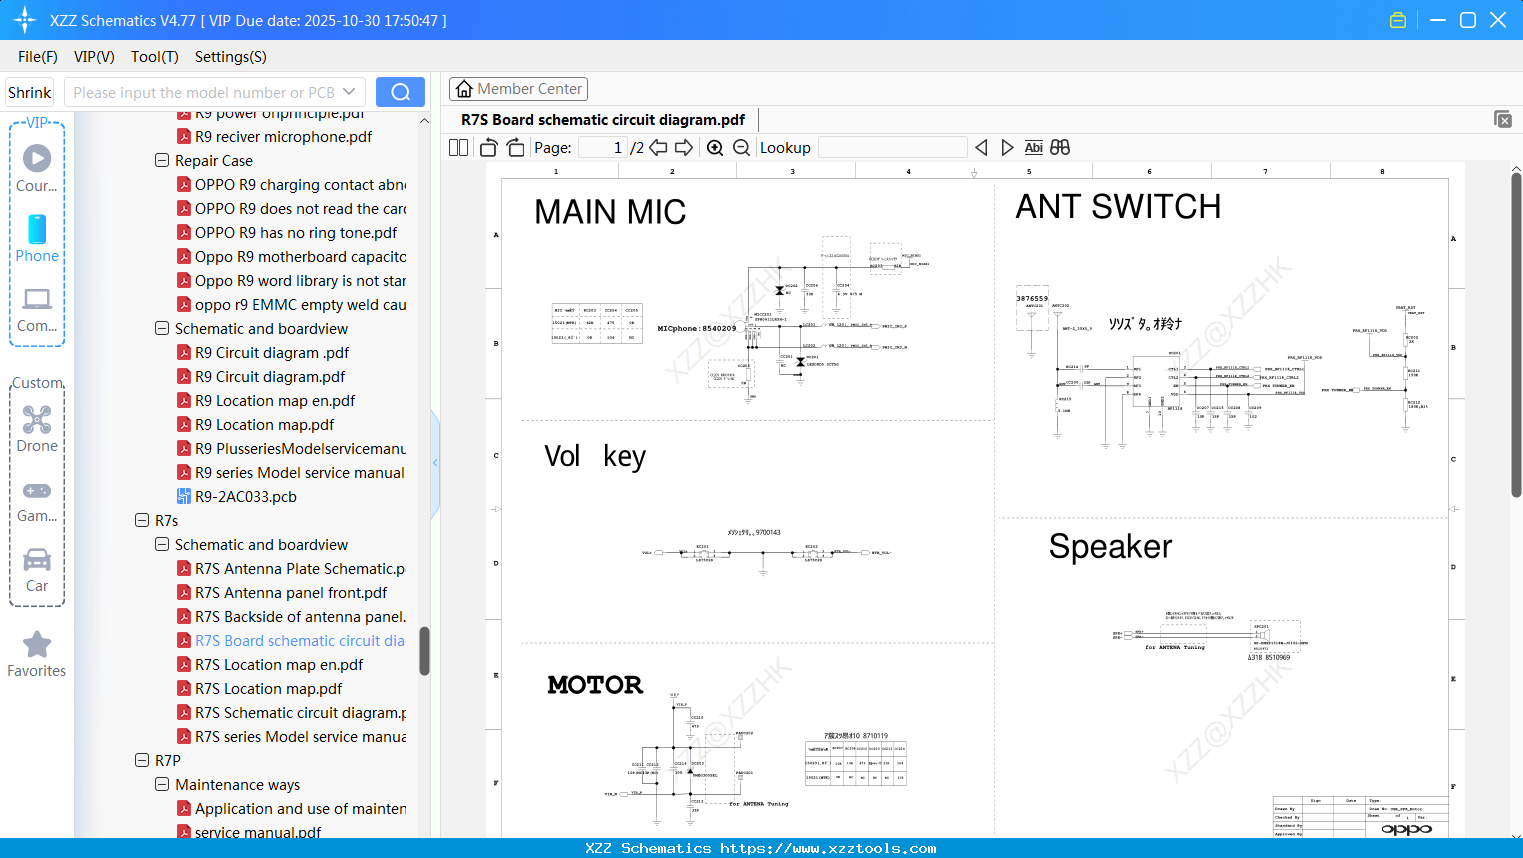1523x858 pixels.
Task: Collapse the Repair Case folder
Action: tap(161, 160)
